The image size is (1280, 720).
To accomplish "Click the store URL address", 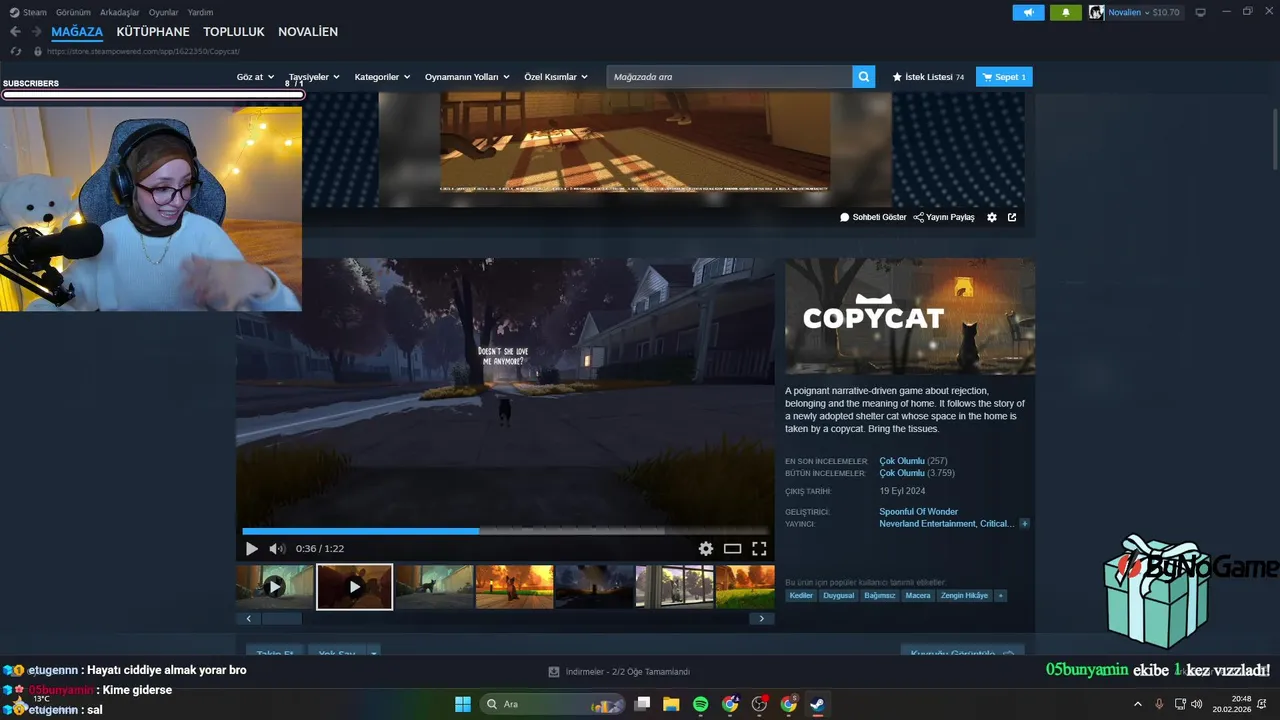I will tap(143, 51).
